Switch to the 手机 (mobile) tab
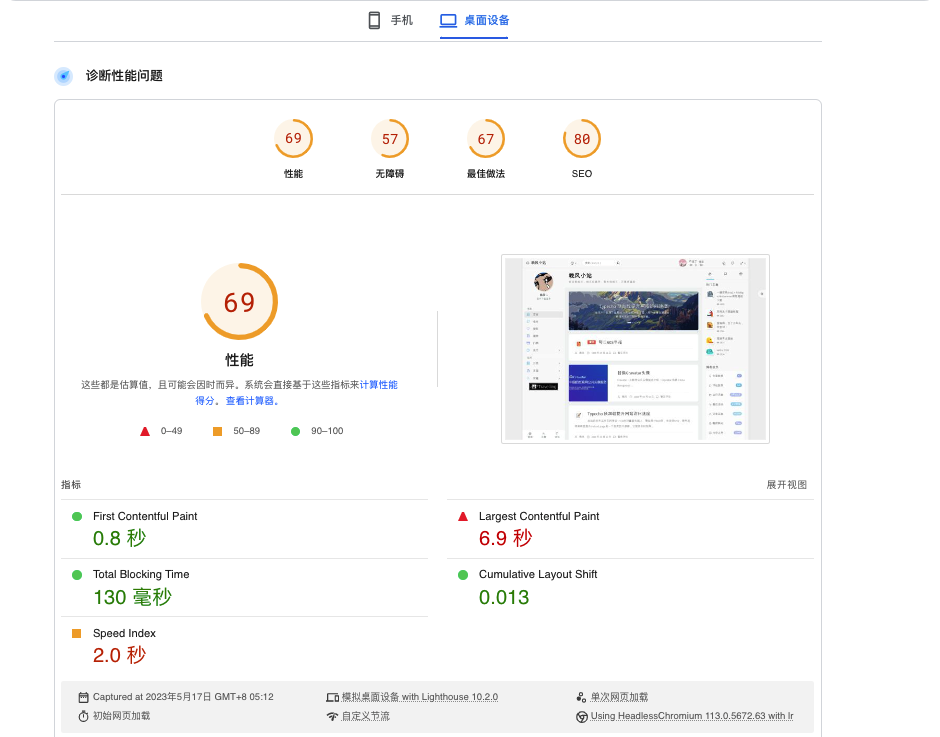 pyautogui.click(x=390, y=20)
